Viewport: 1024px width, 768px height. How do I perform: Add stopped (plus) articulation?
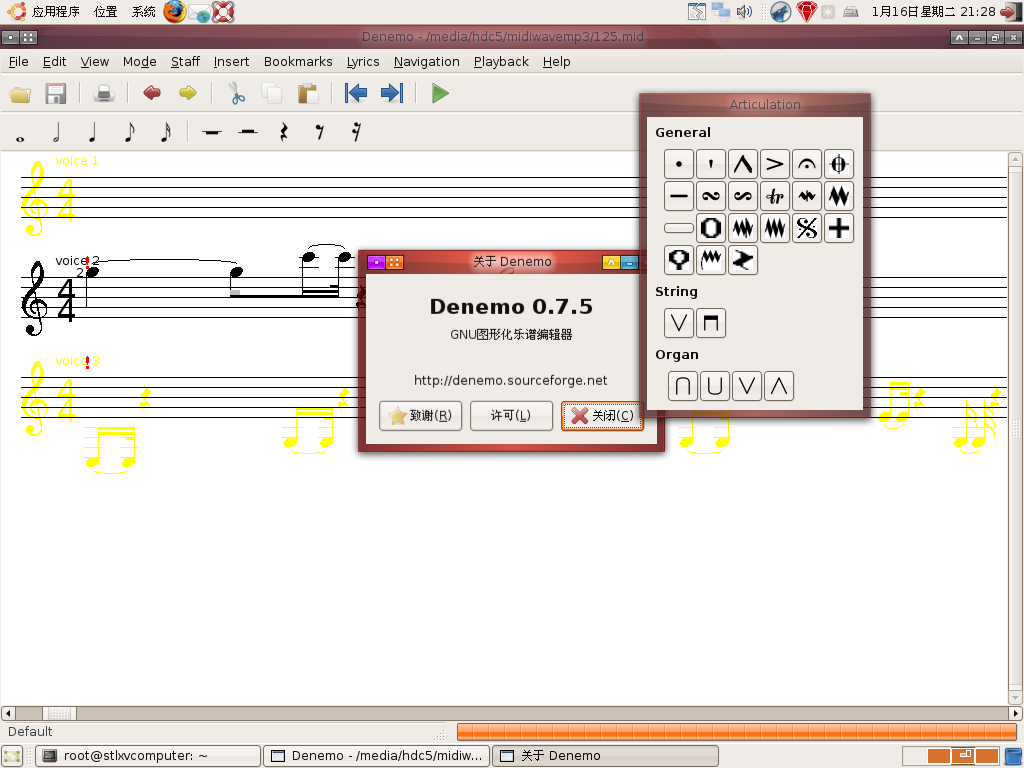(x=839, y=228)
